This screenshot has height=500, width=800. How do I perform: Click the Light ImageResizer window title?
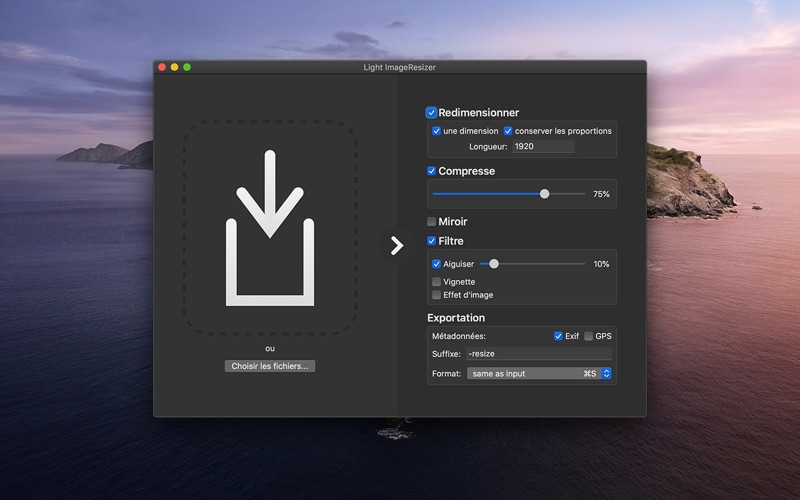pyautogui.click(x=399, y=67)
